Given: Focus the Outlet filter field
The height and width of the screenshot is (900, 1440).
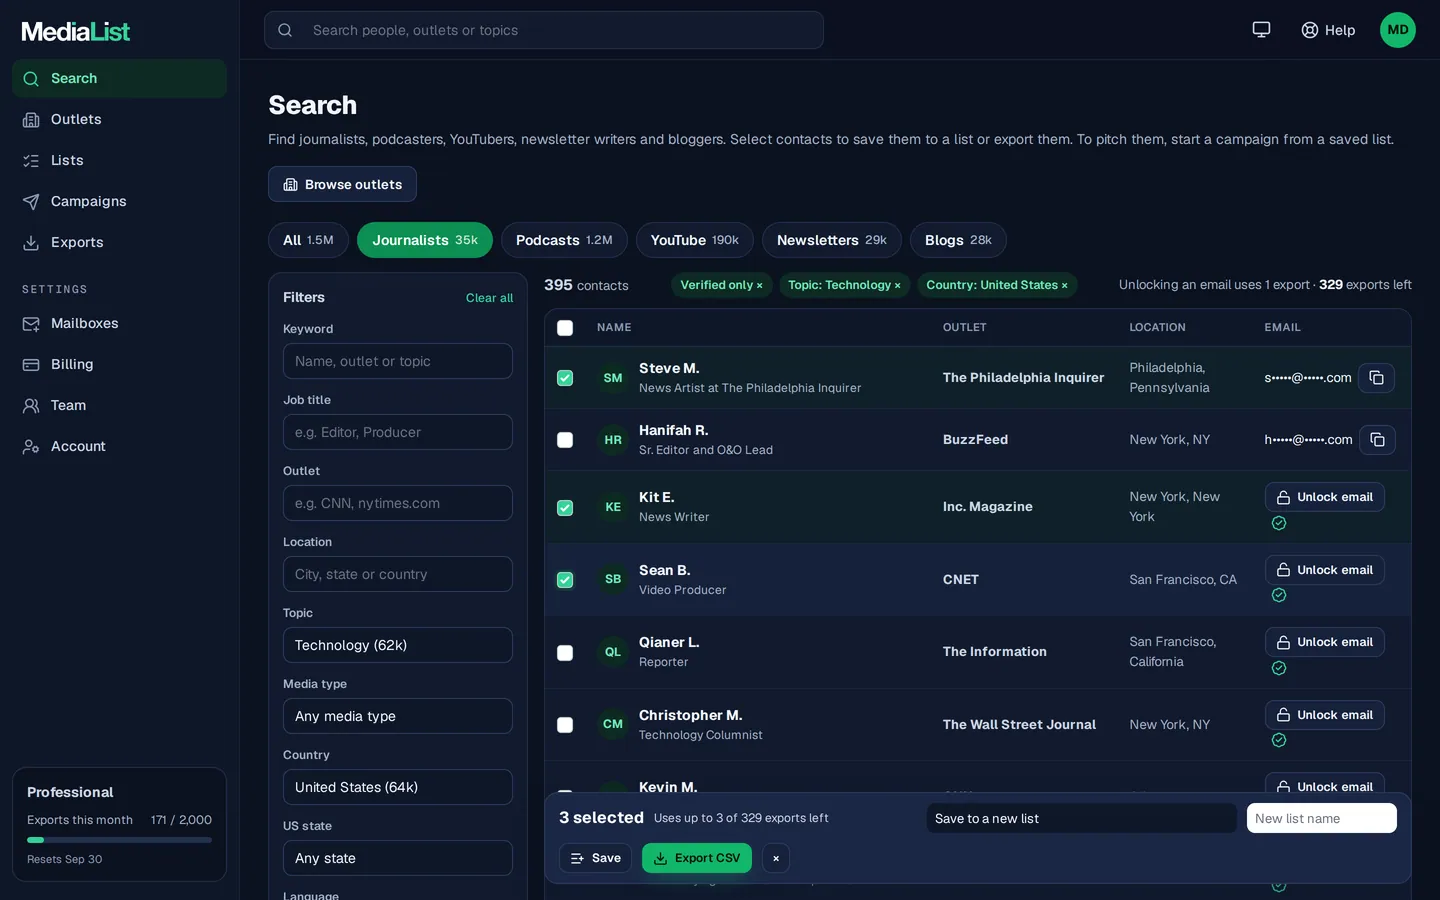Looking at the screenshot, I should (x=398, y=503).
